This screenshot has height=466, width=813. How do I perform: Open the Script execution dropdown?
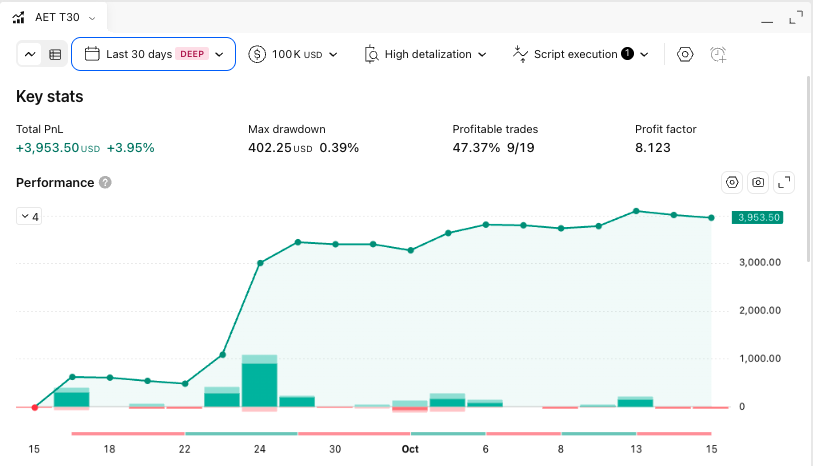click(580, 54)
